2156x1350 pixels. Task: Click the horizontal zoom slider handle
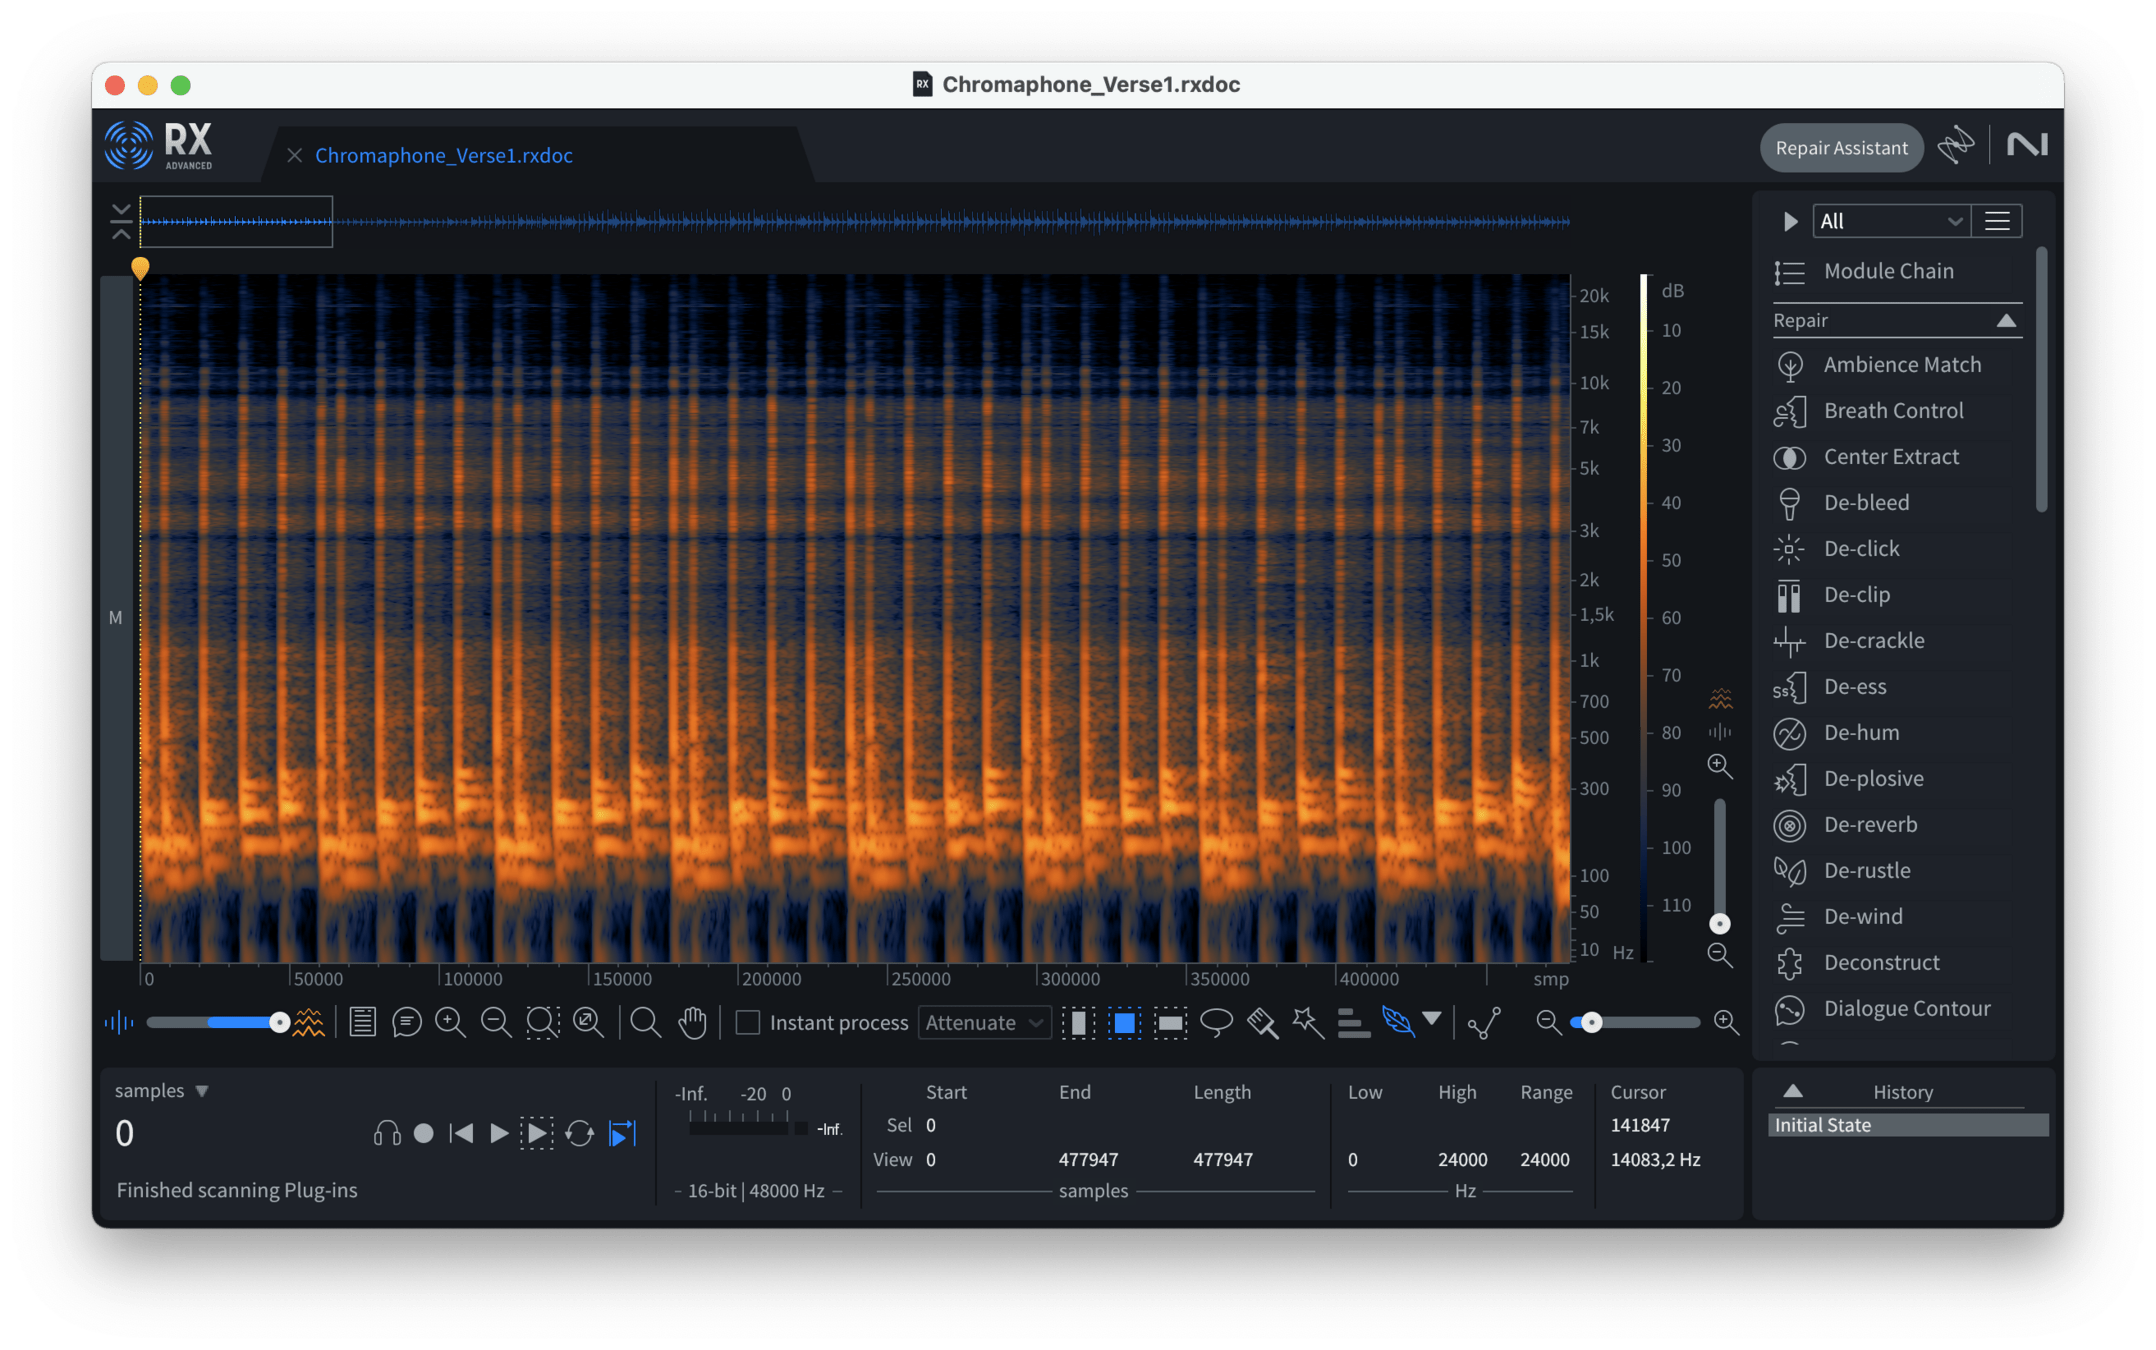click(x=1591, y=1022)
